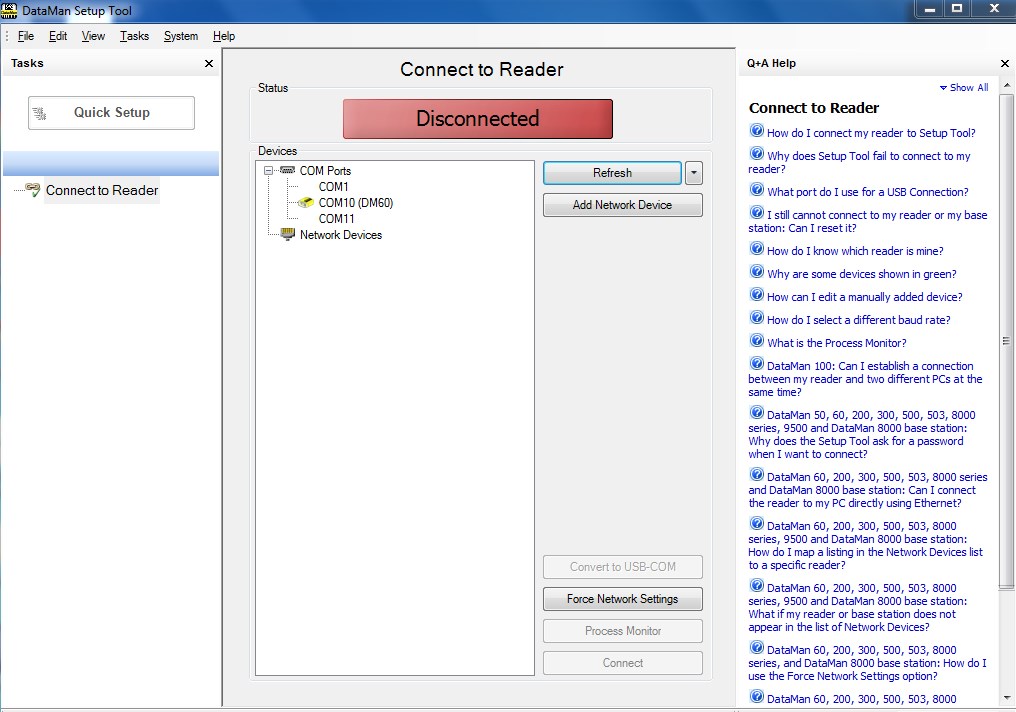Click the Network Devices icon
The width and height of the screenshot is (1016, 712).
(x=288, y=234)
